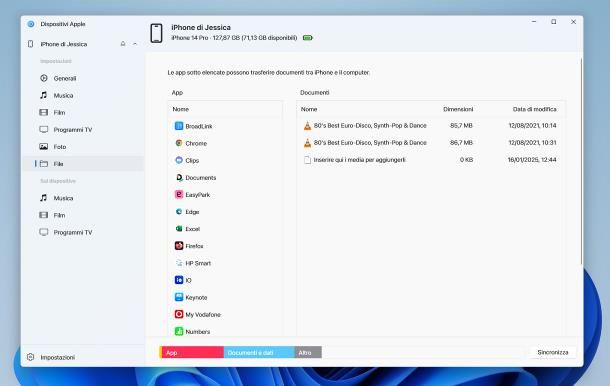
Task: Select the Keynote app icon
Action: [x=179, y=297]
